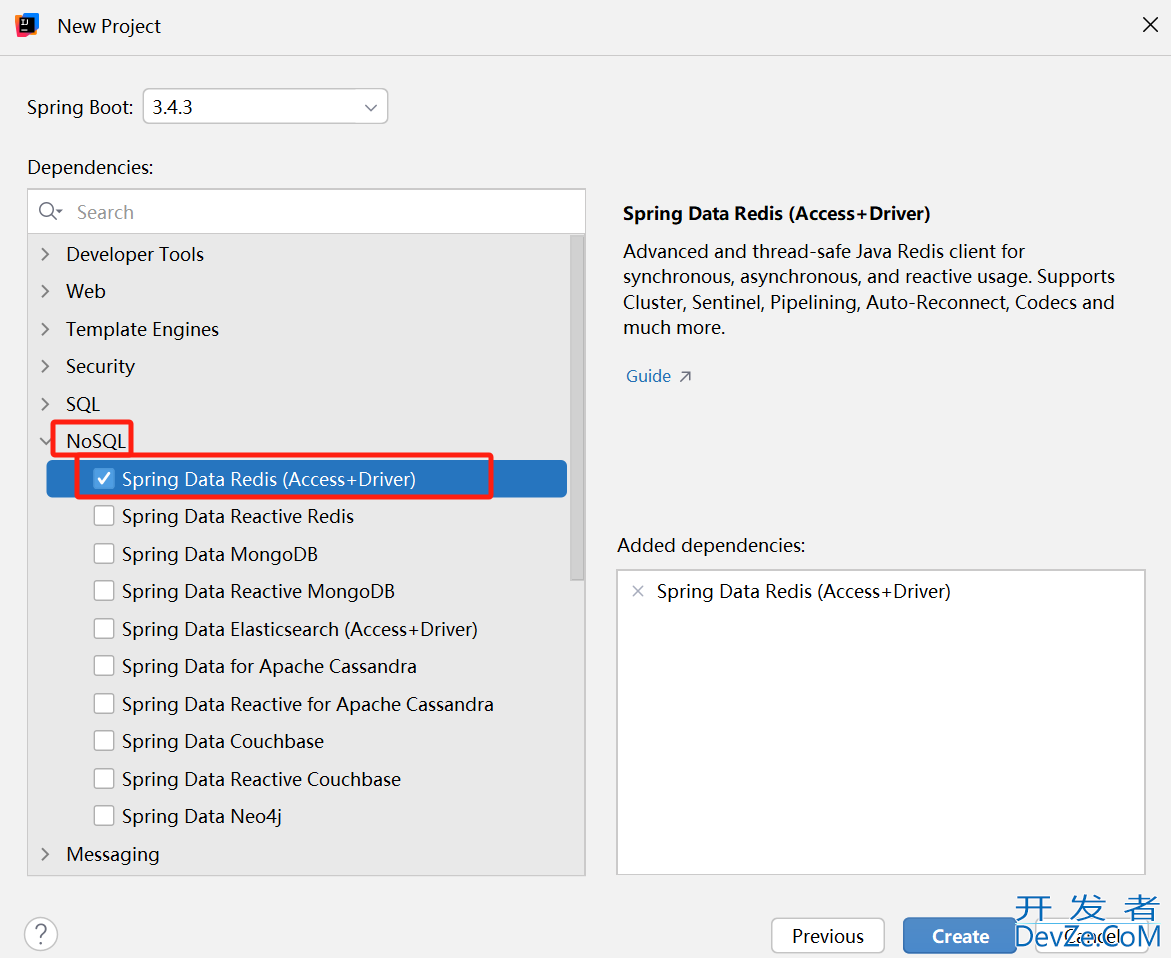Viewport: 1171px width, 958px height.
Task: Expand the SQL category chevron
Action: pos(46,404)
